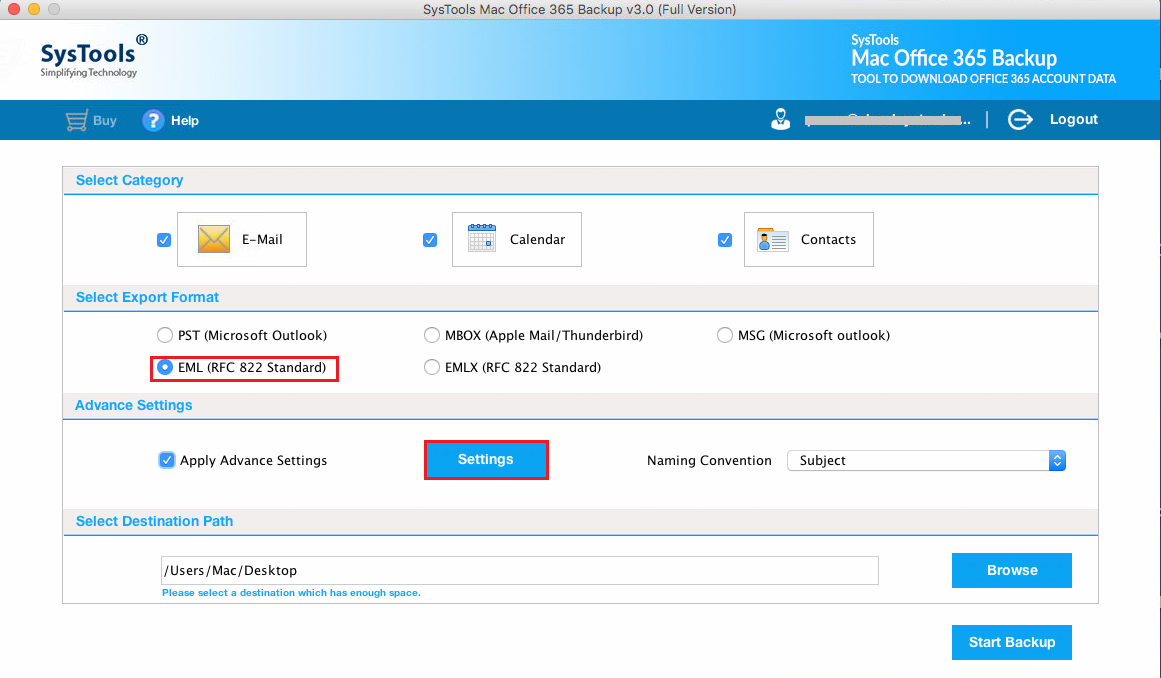The image size is (1161, 678).
Task: Toggle Apply Advance Settings checkbox
Action: (167, 460)
